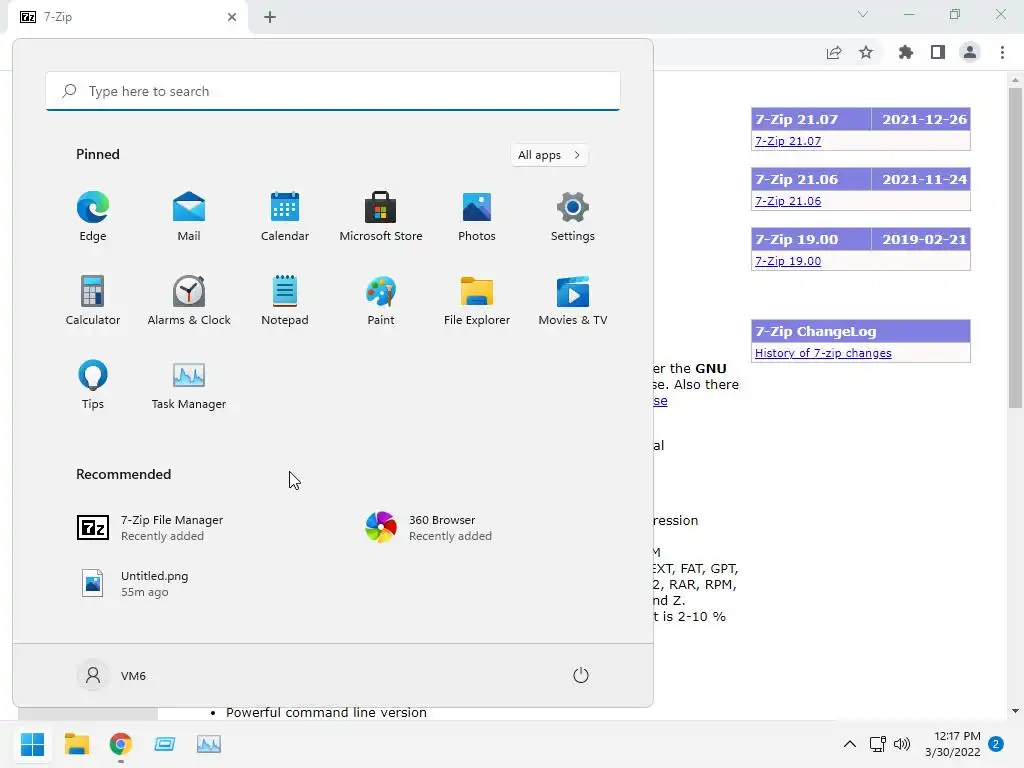Open Task Manager icon on the taskbar
1024x768 pixels.
209,744
